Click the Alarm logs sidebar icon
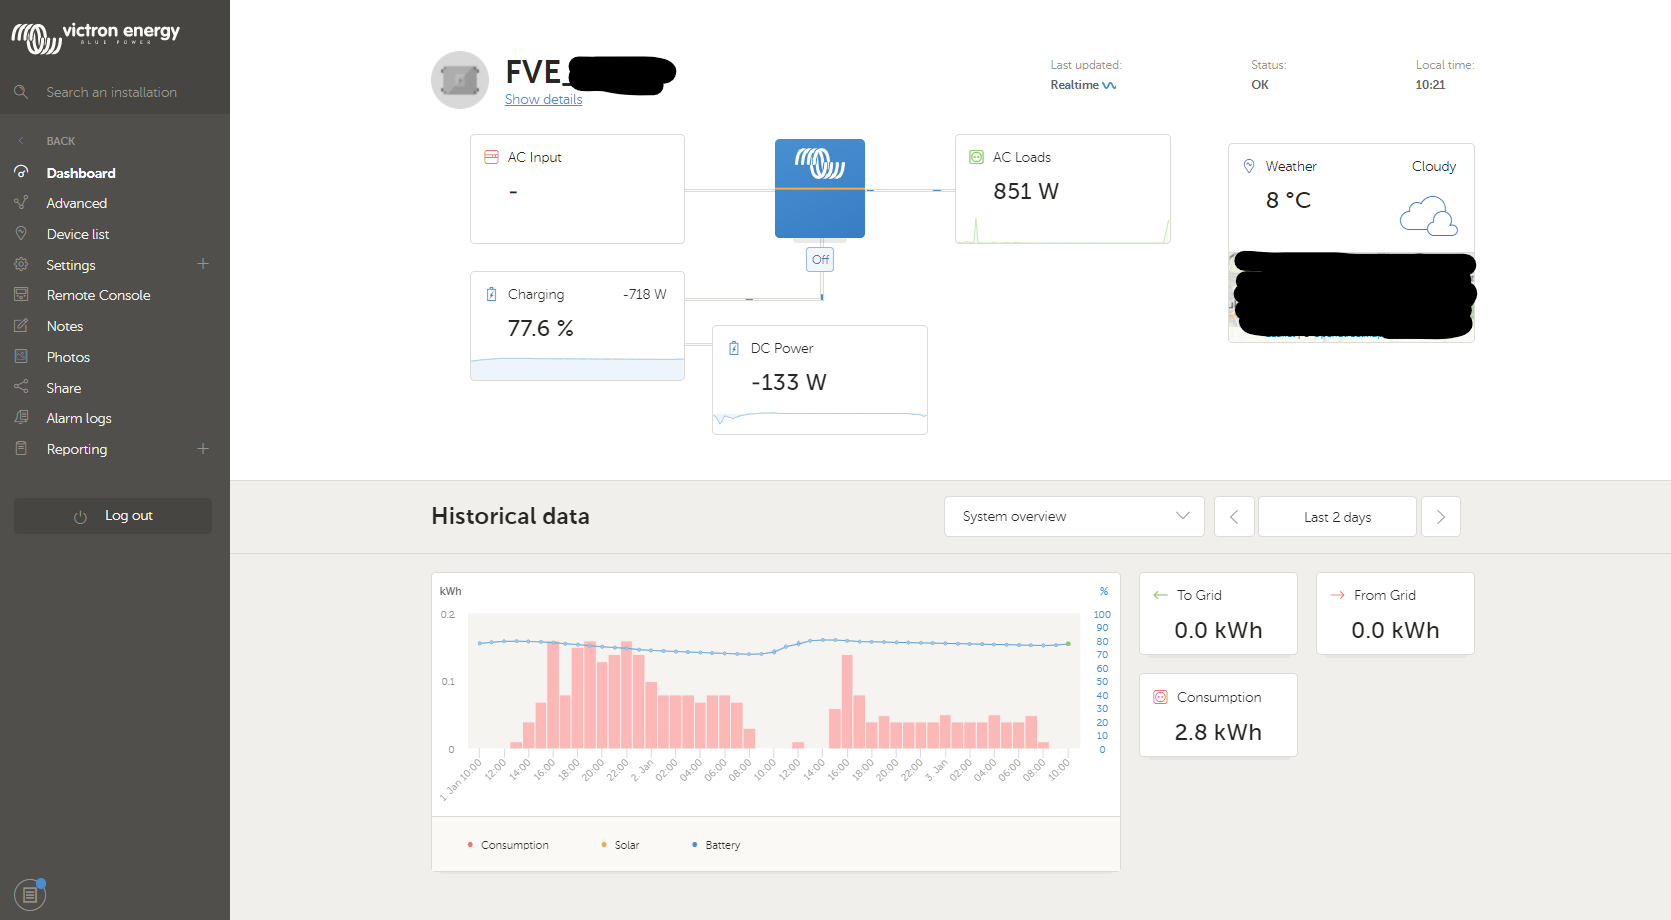1671x920 pixels. (x=21, y=418)
